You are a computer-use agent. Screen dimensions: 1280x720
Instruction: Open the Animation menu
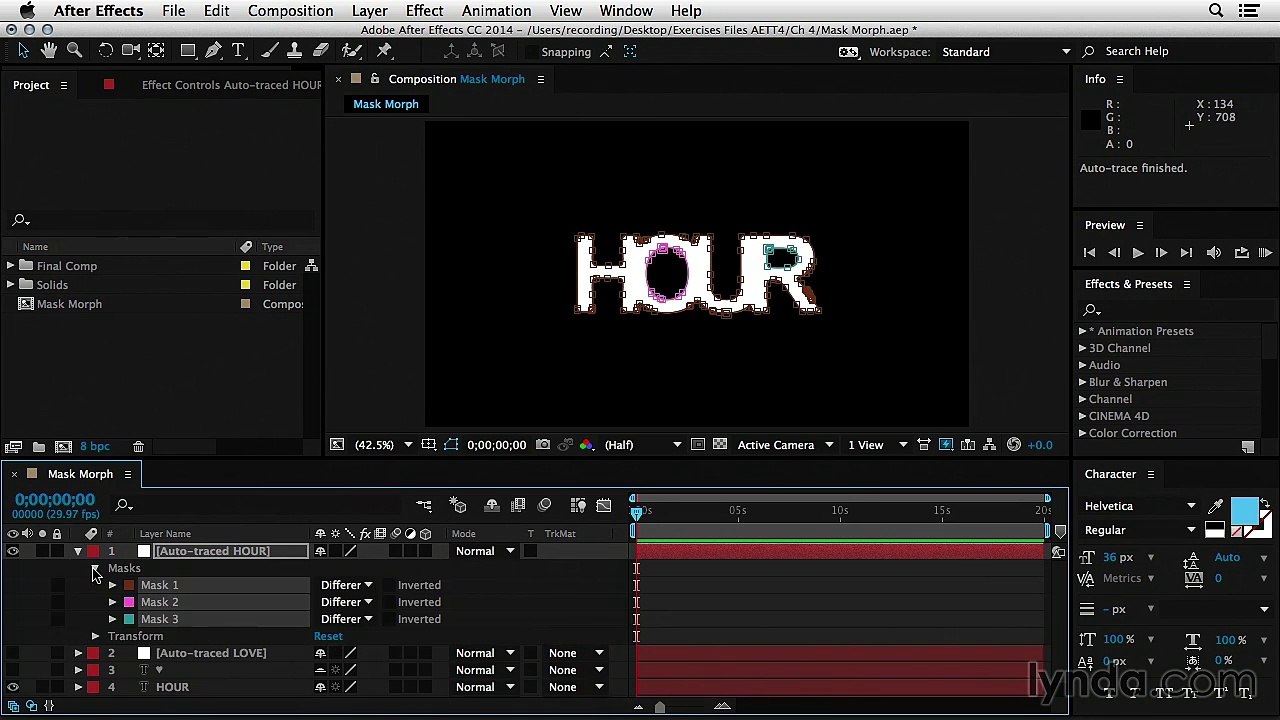pos(496,11)
